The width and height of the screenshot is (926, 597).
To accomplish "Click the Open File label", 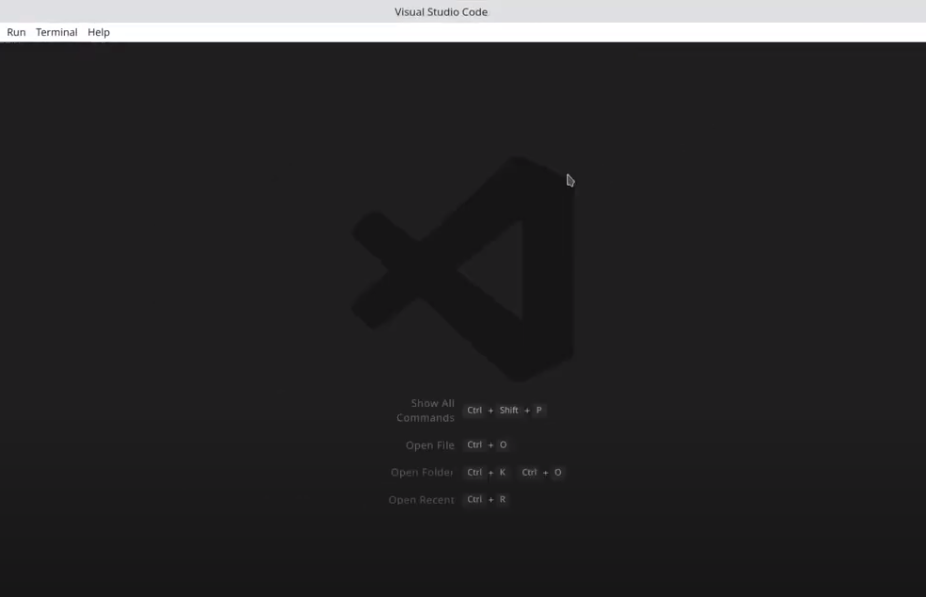I will 430,445.
